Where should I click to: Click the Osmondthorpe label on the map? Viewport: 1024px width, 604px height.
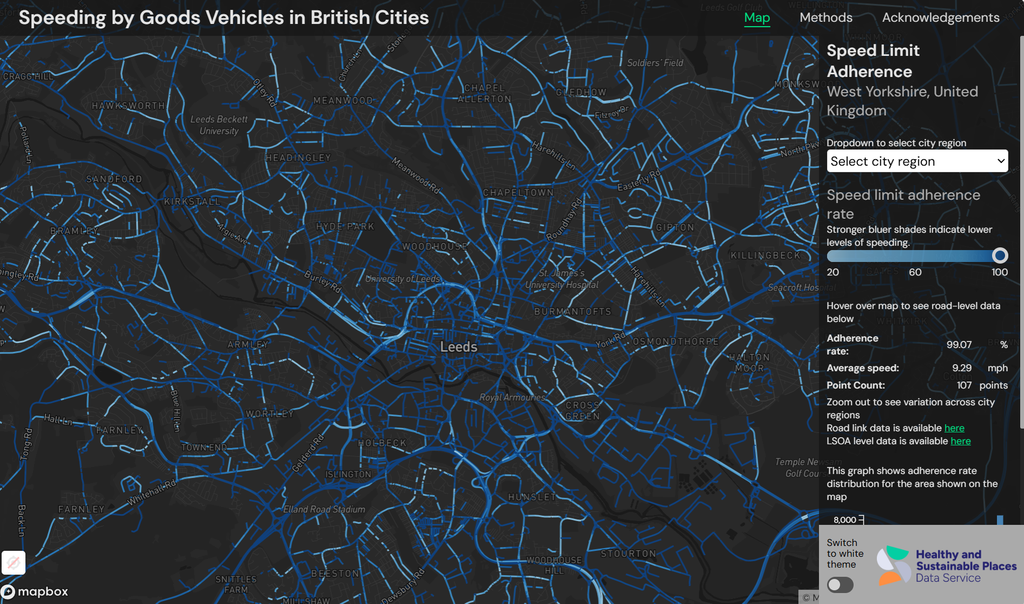[x=675, y=342]
